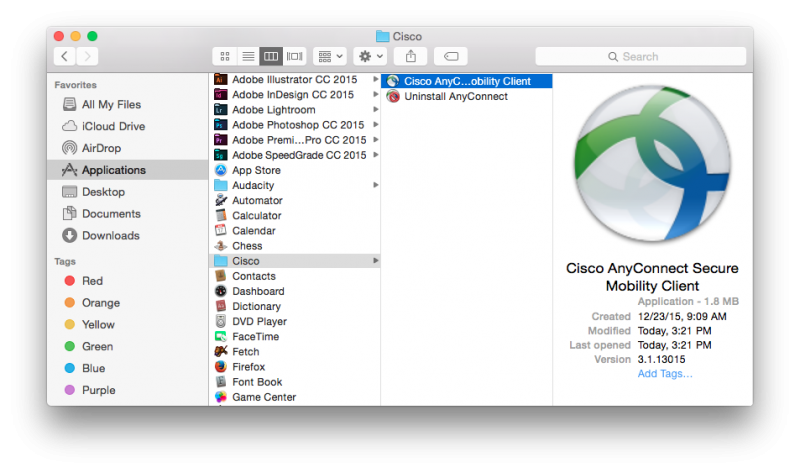Click the Dashboard icon
This screenshot has width=800, height=473.
220,291
